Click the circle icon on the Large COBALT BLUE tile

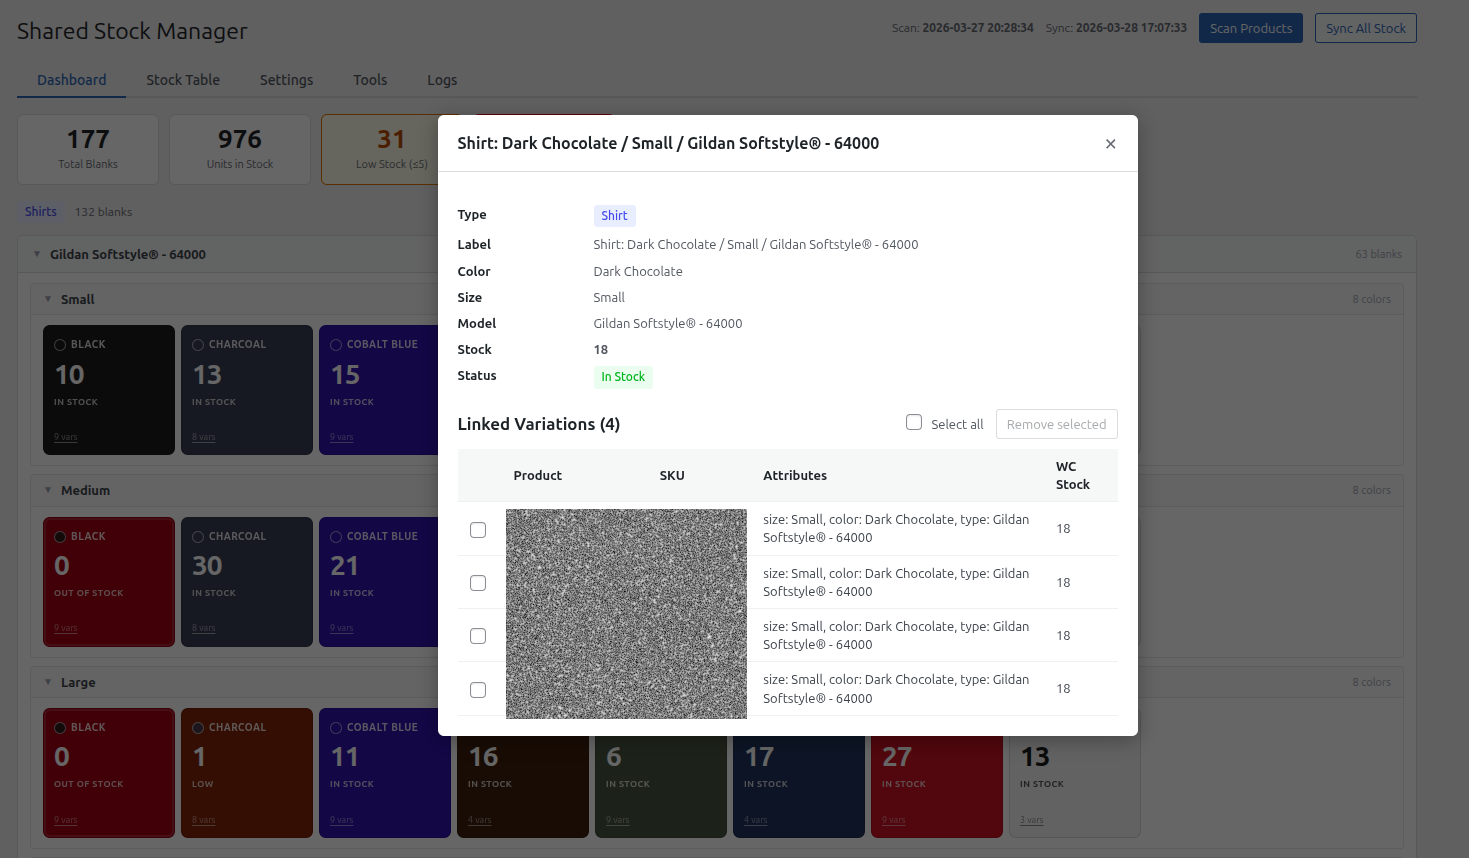(x=336, y=727)
